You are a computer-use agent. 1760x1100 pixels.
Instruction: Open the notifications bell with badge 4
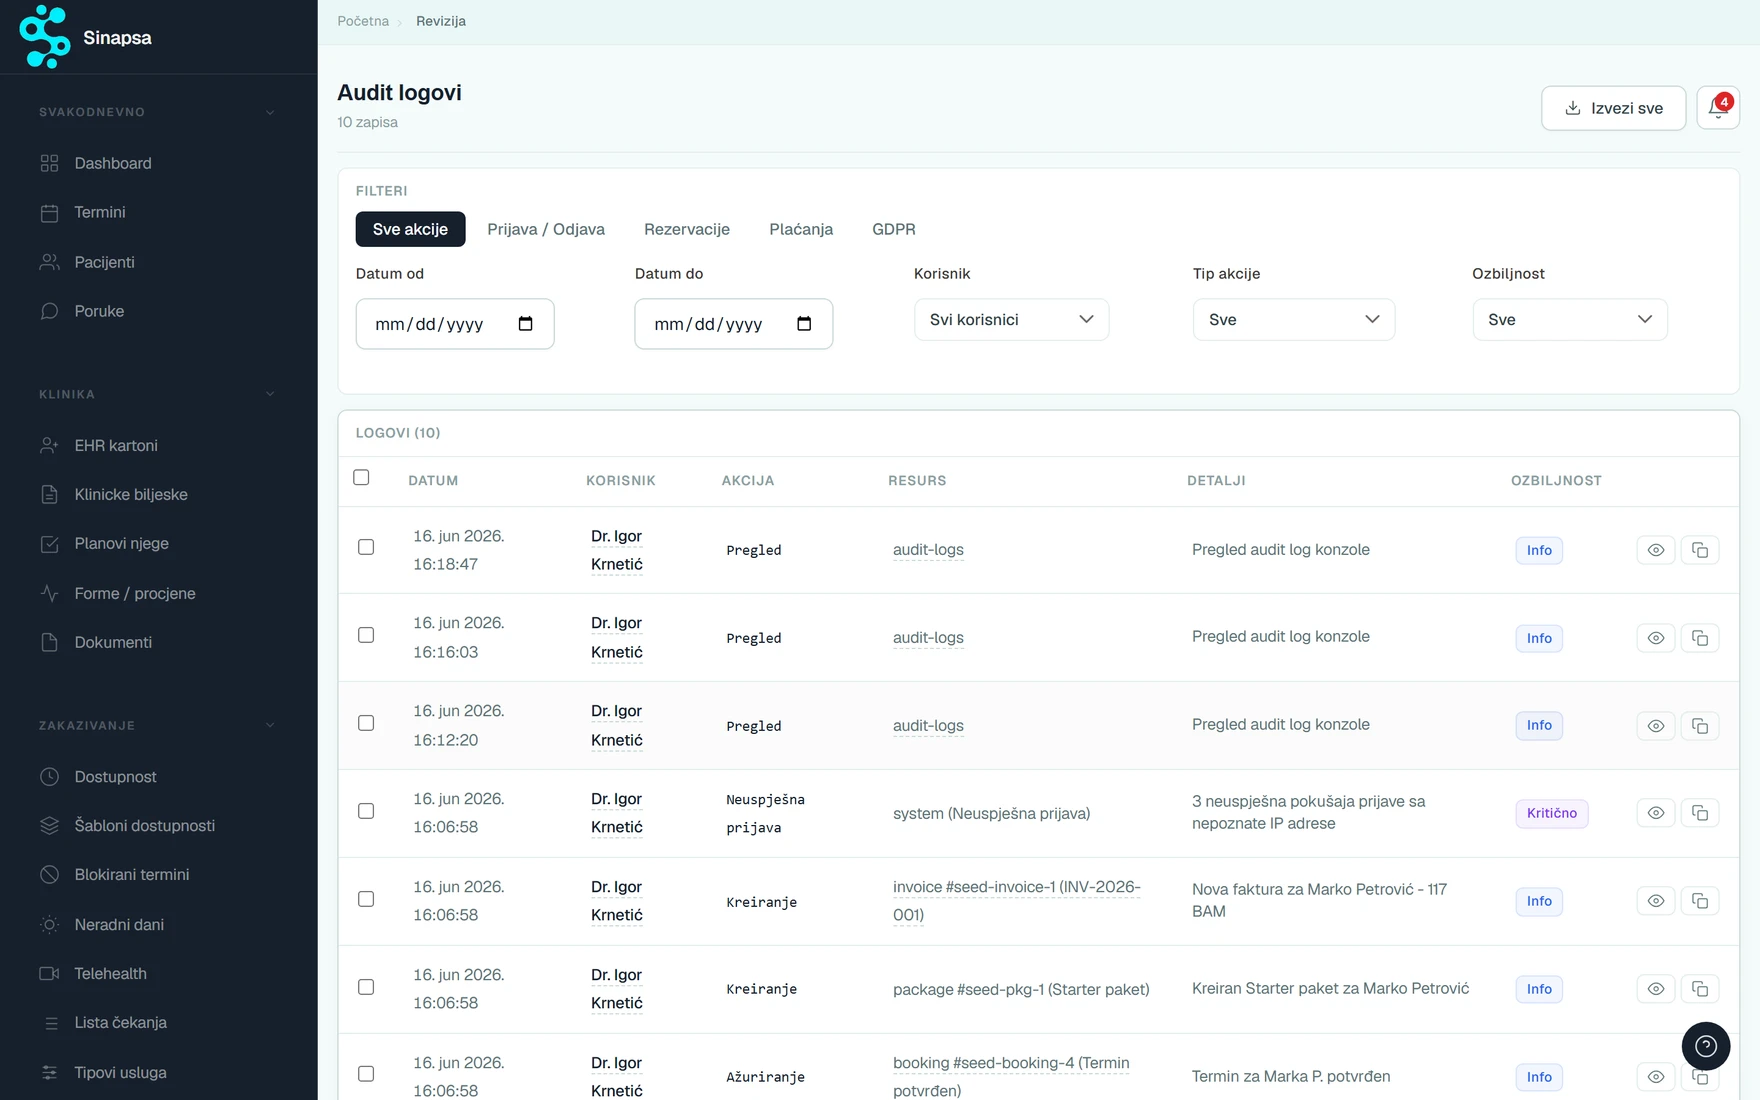pyautogui.click(x=1718, y=108)
